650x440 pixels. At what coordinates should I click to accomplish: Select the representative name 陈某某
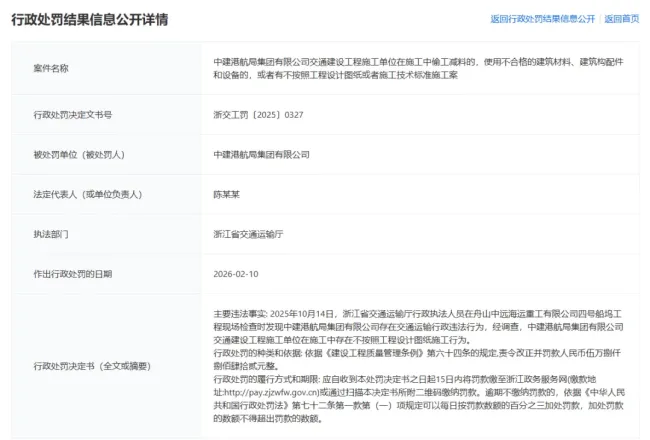pyautogui.click(x=226, y=194)
